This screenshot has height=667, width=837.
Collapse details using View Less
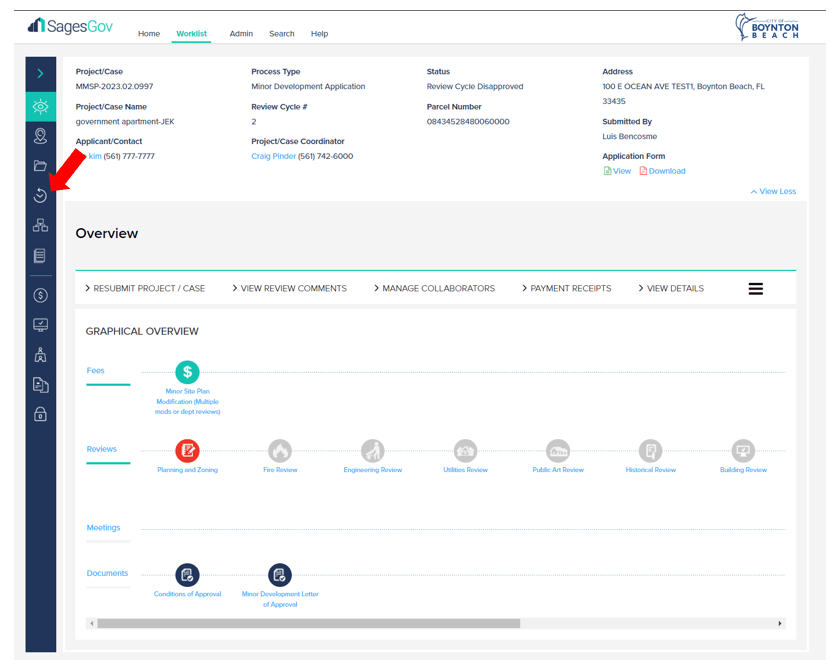(773, 192)
